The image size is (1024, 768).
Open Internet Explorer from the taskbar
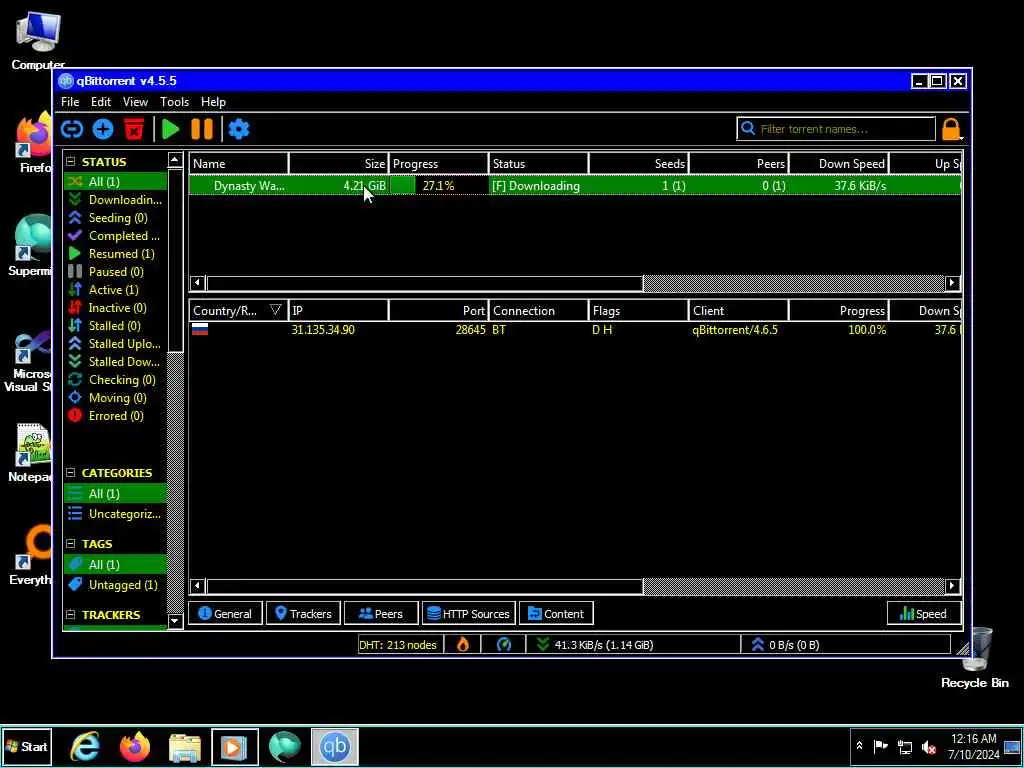click(x=85, y=746)
